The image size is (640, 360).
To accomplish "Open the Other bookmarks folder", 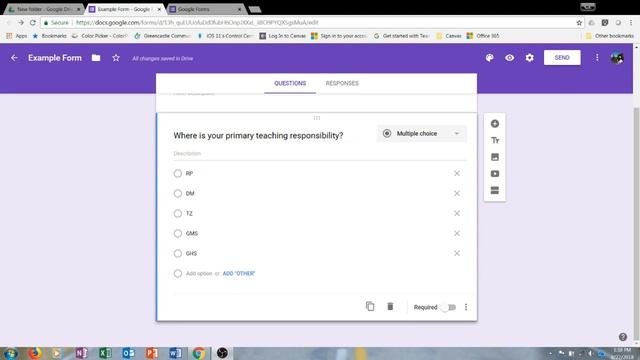I will [609, 36].
